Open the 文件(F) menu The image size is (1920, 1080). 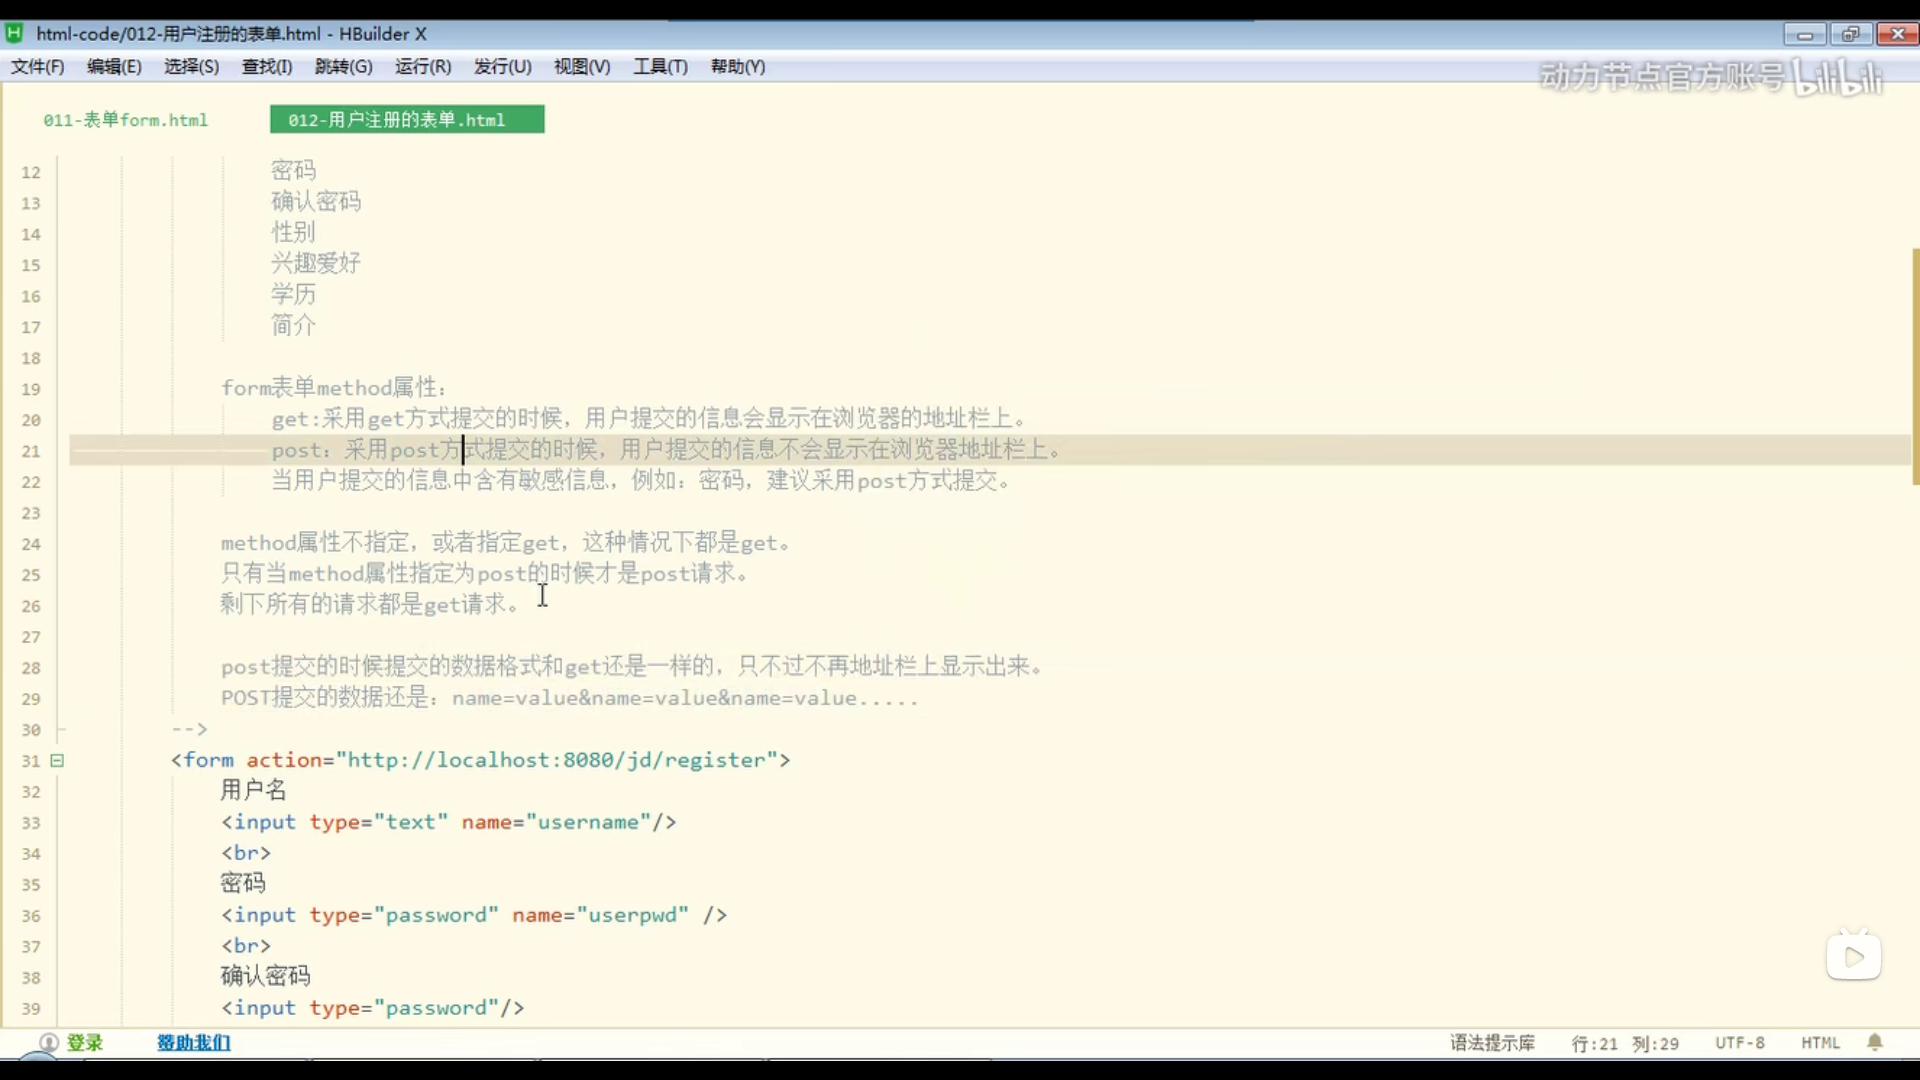[37, 66]
